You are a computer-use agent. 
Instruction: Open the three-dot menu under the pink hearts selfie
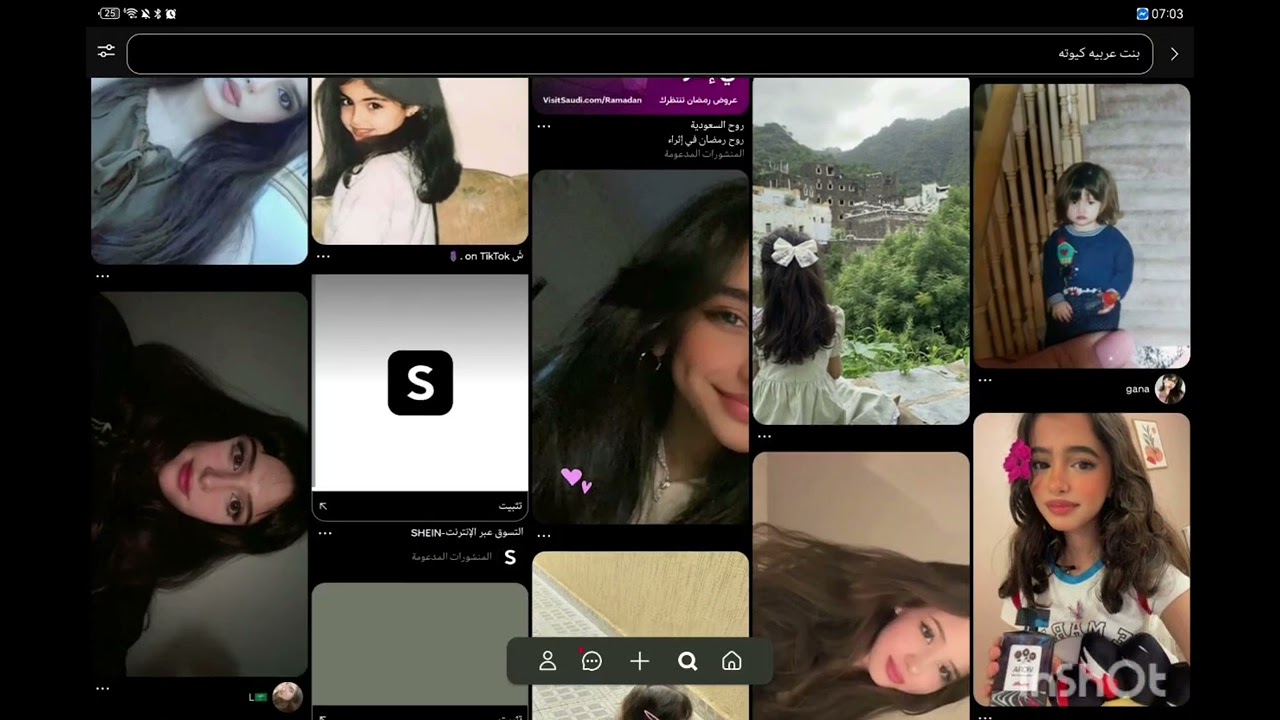click(x=544, y=535)
